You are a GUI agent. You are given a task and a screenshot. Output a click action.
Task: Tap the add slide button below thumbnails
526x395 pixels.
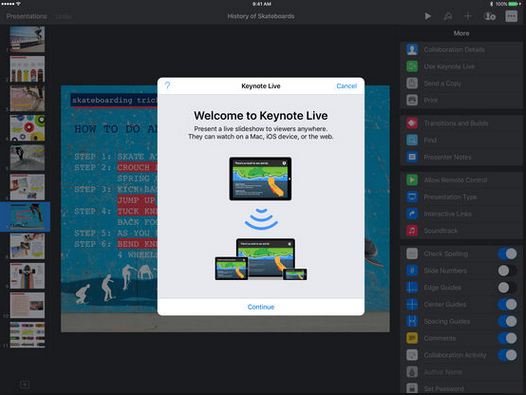24,385
